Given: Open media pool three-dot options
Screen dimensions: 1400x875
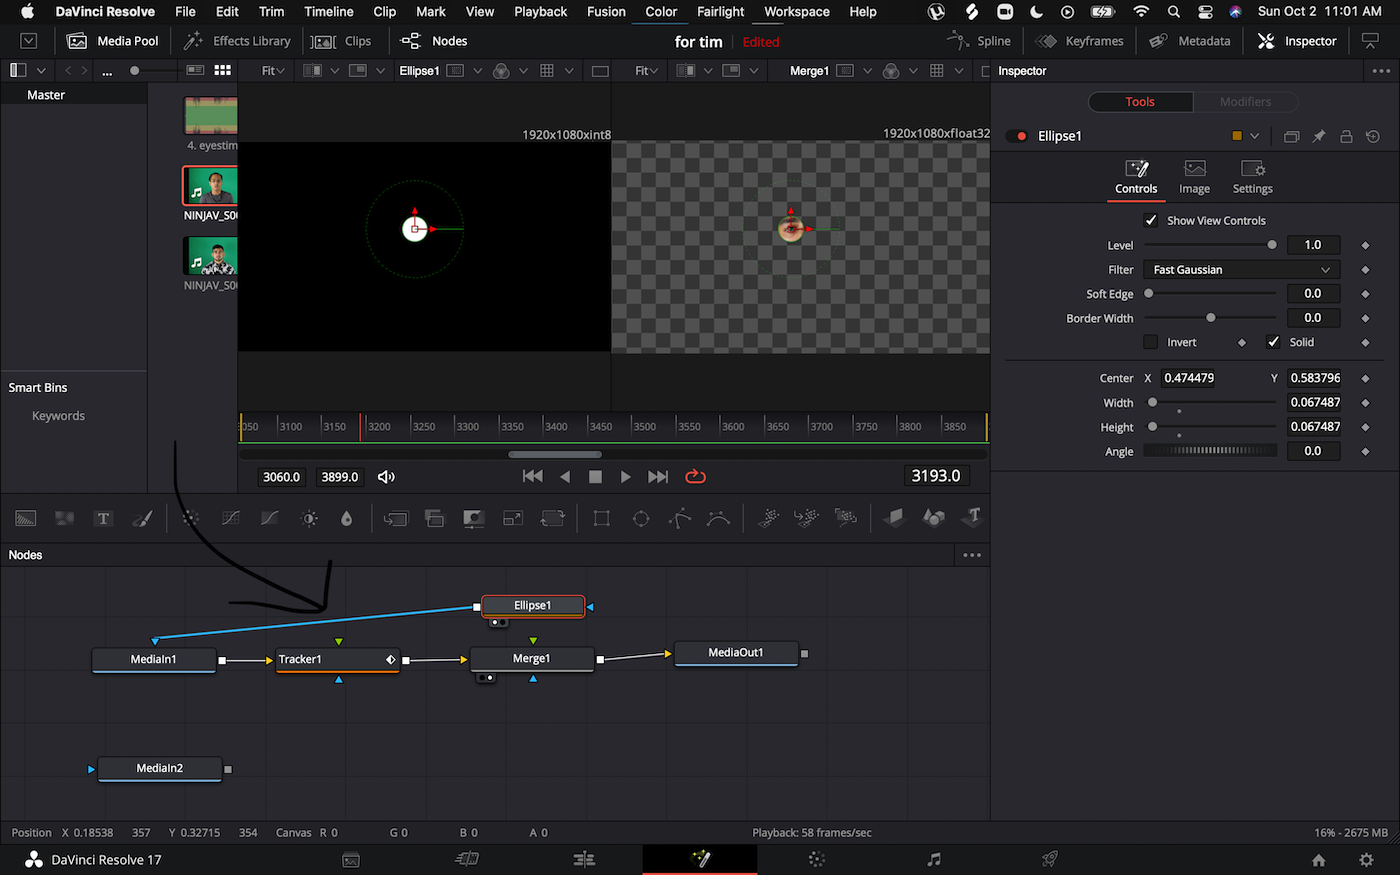Looking at the screenshot, I should point(107,72).
